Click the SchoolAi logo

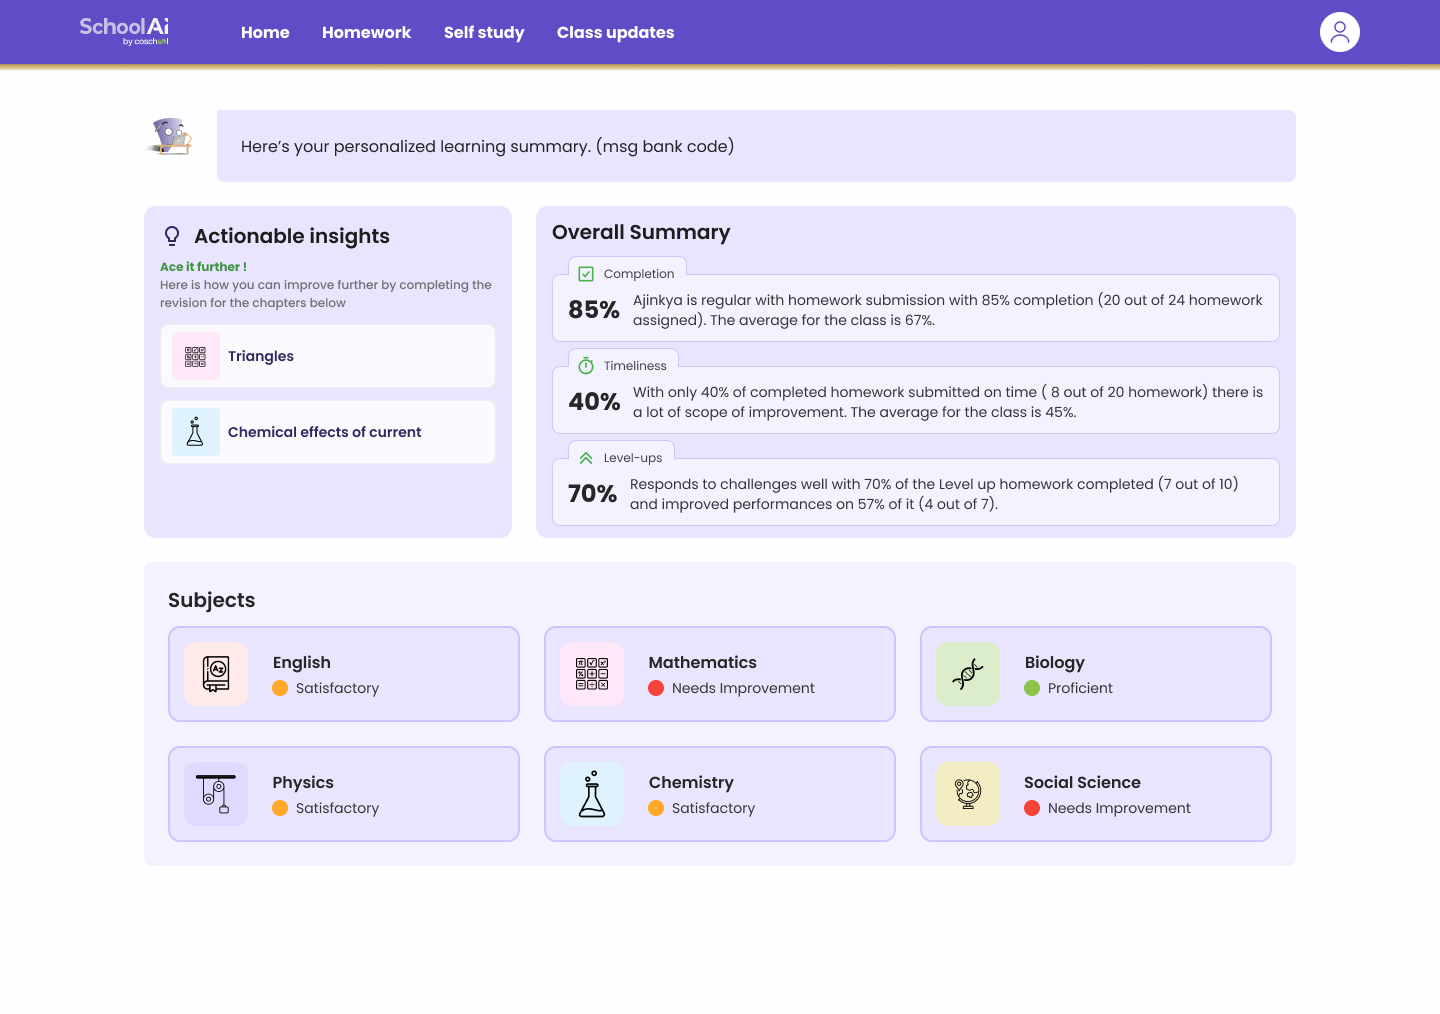point(124,31)
